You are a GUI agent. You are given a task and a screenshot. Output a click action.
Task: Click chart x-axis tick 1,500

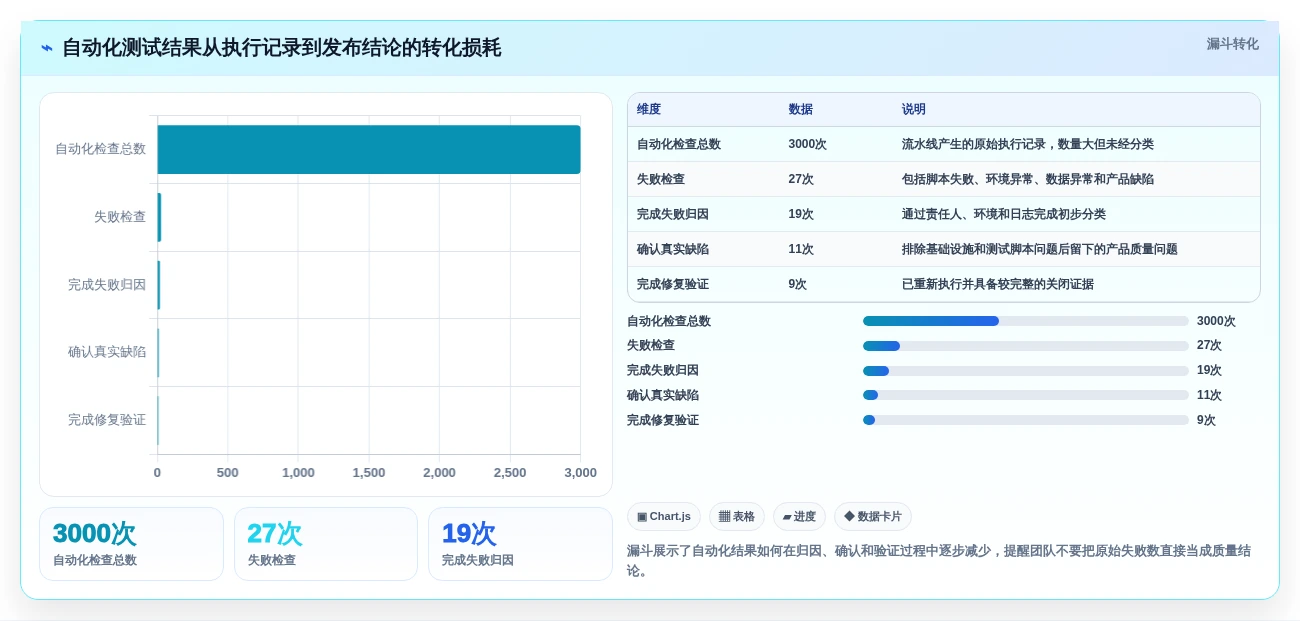369,473
